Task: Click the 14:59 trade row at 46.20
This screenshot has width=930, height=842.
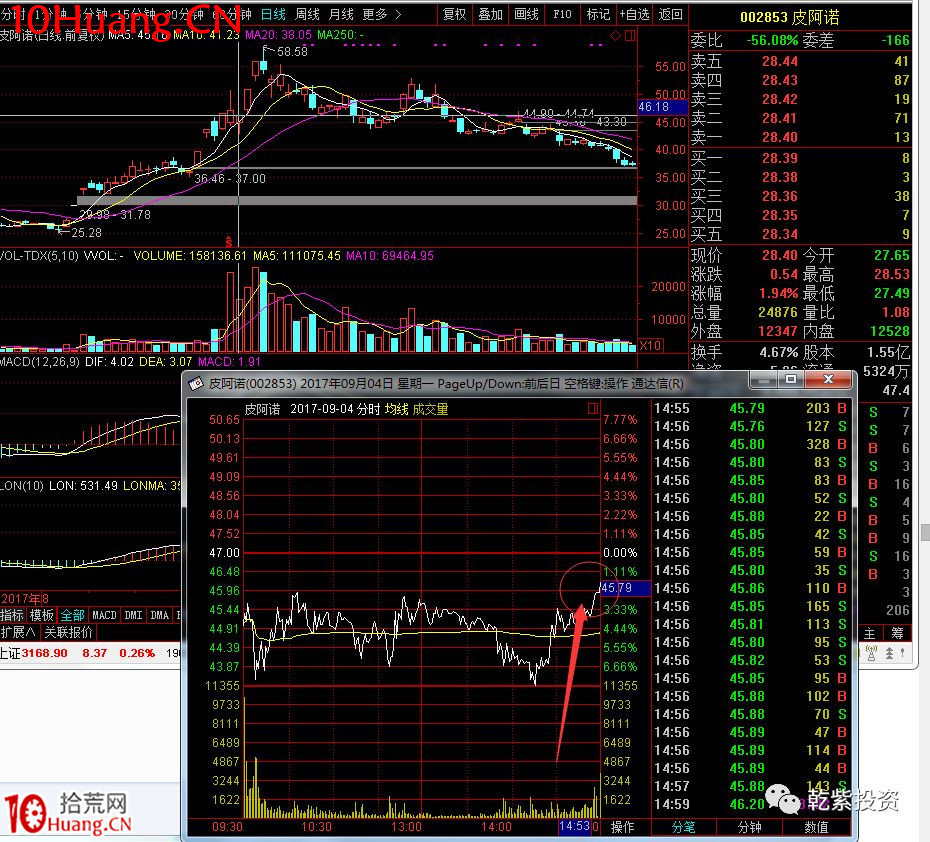Action: click(751, 804)
